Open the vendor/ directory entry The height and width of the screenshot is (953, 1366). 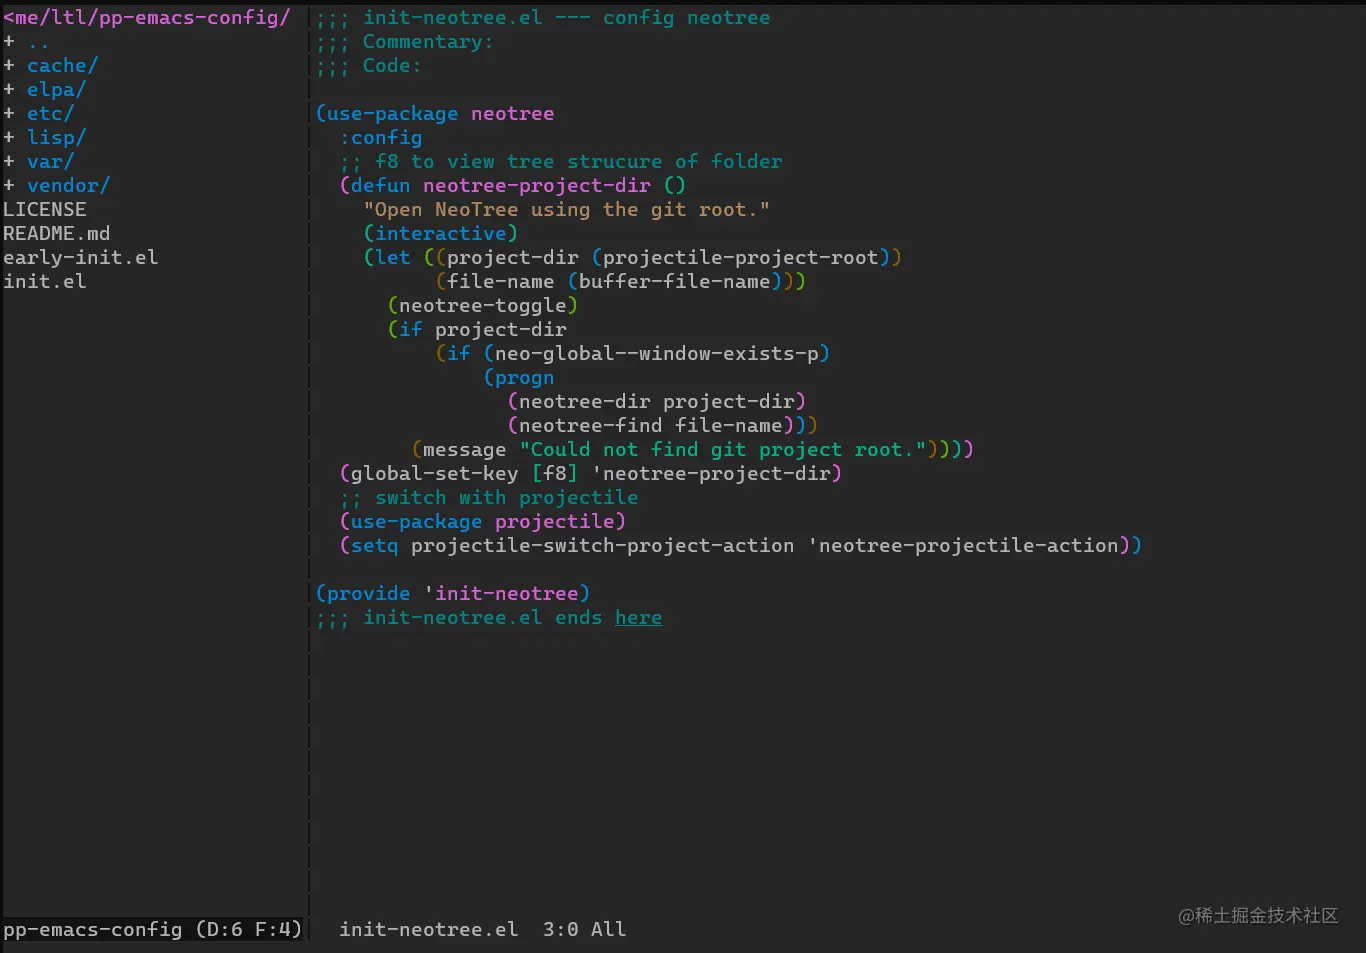(x=68, y=185)
